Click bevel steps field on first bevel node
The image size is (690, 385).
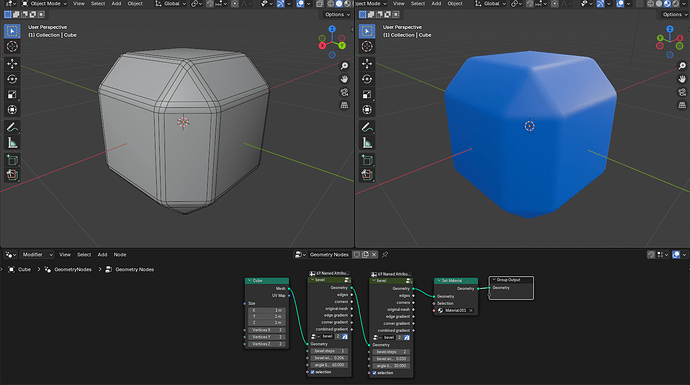[x=330, y=351]
